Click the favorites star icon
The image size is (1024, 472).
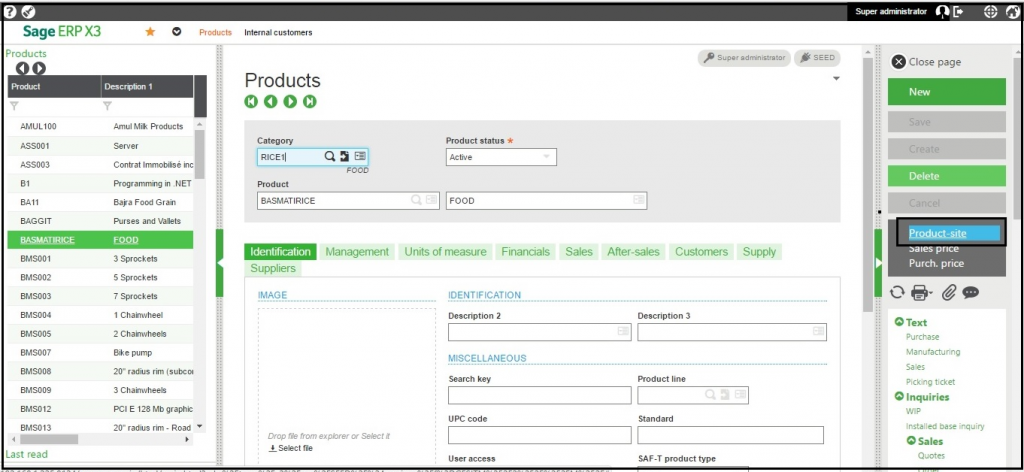[x=151, y=32]
